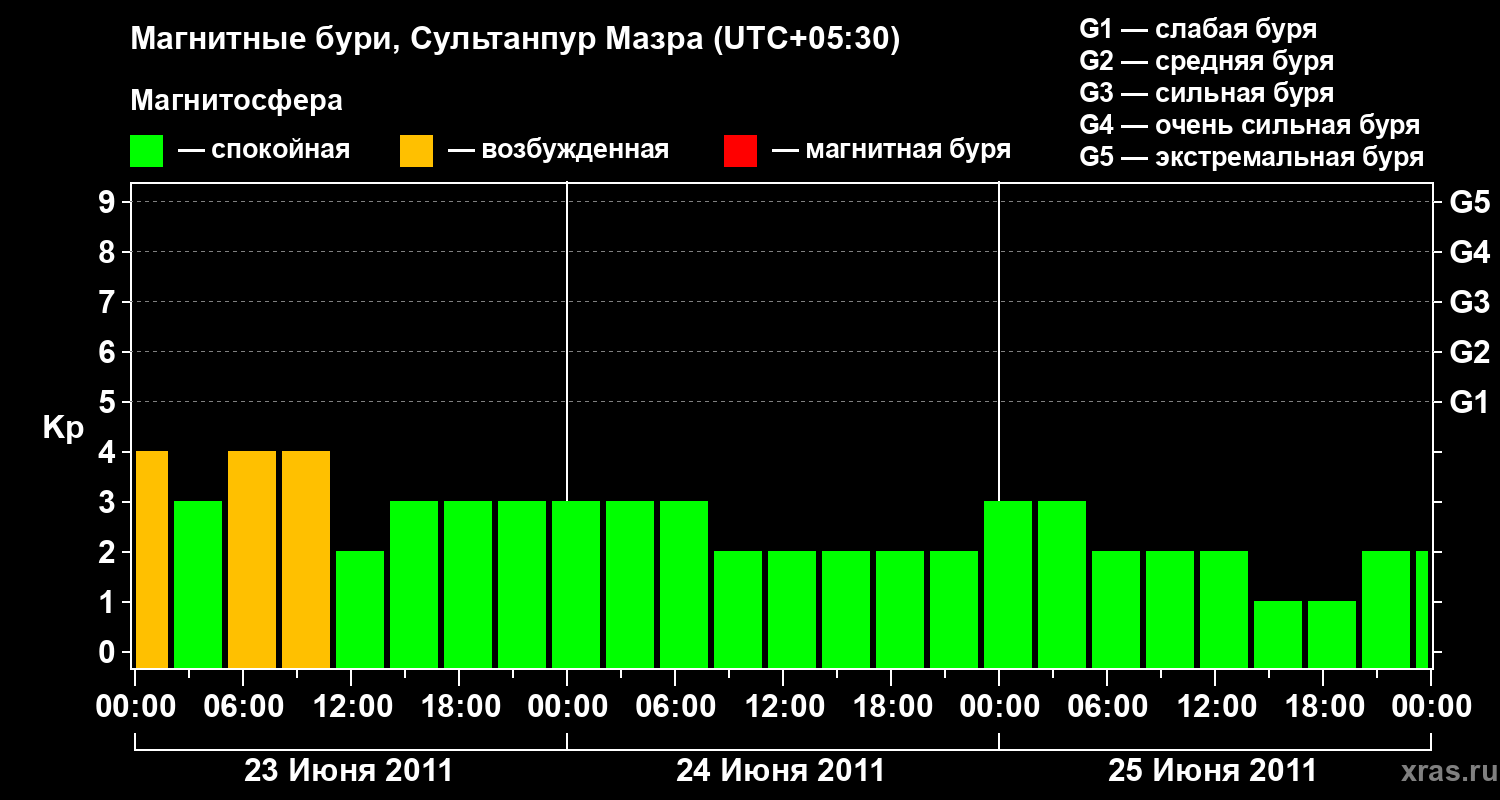1500x800 pixels.
Task: Click the G2 label on the right axis
Action: (1469, 352)
